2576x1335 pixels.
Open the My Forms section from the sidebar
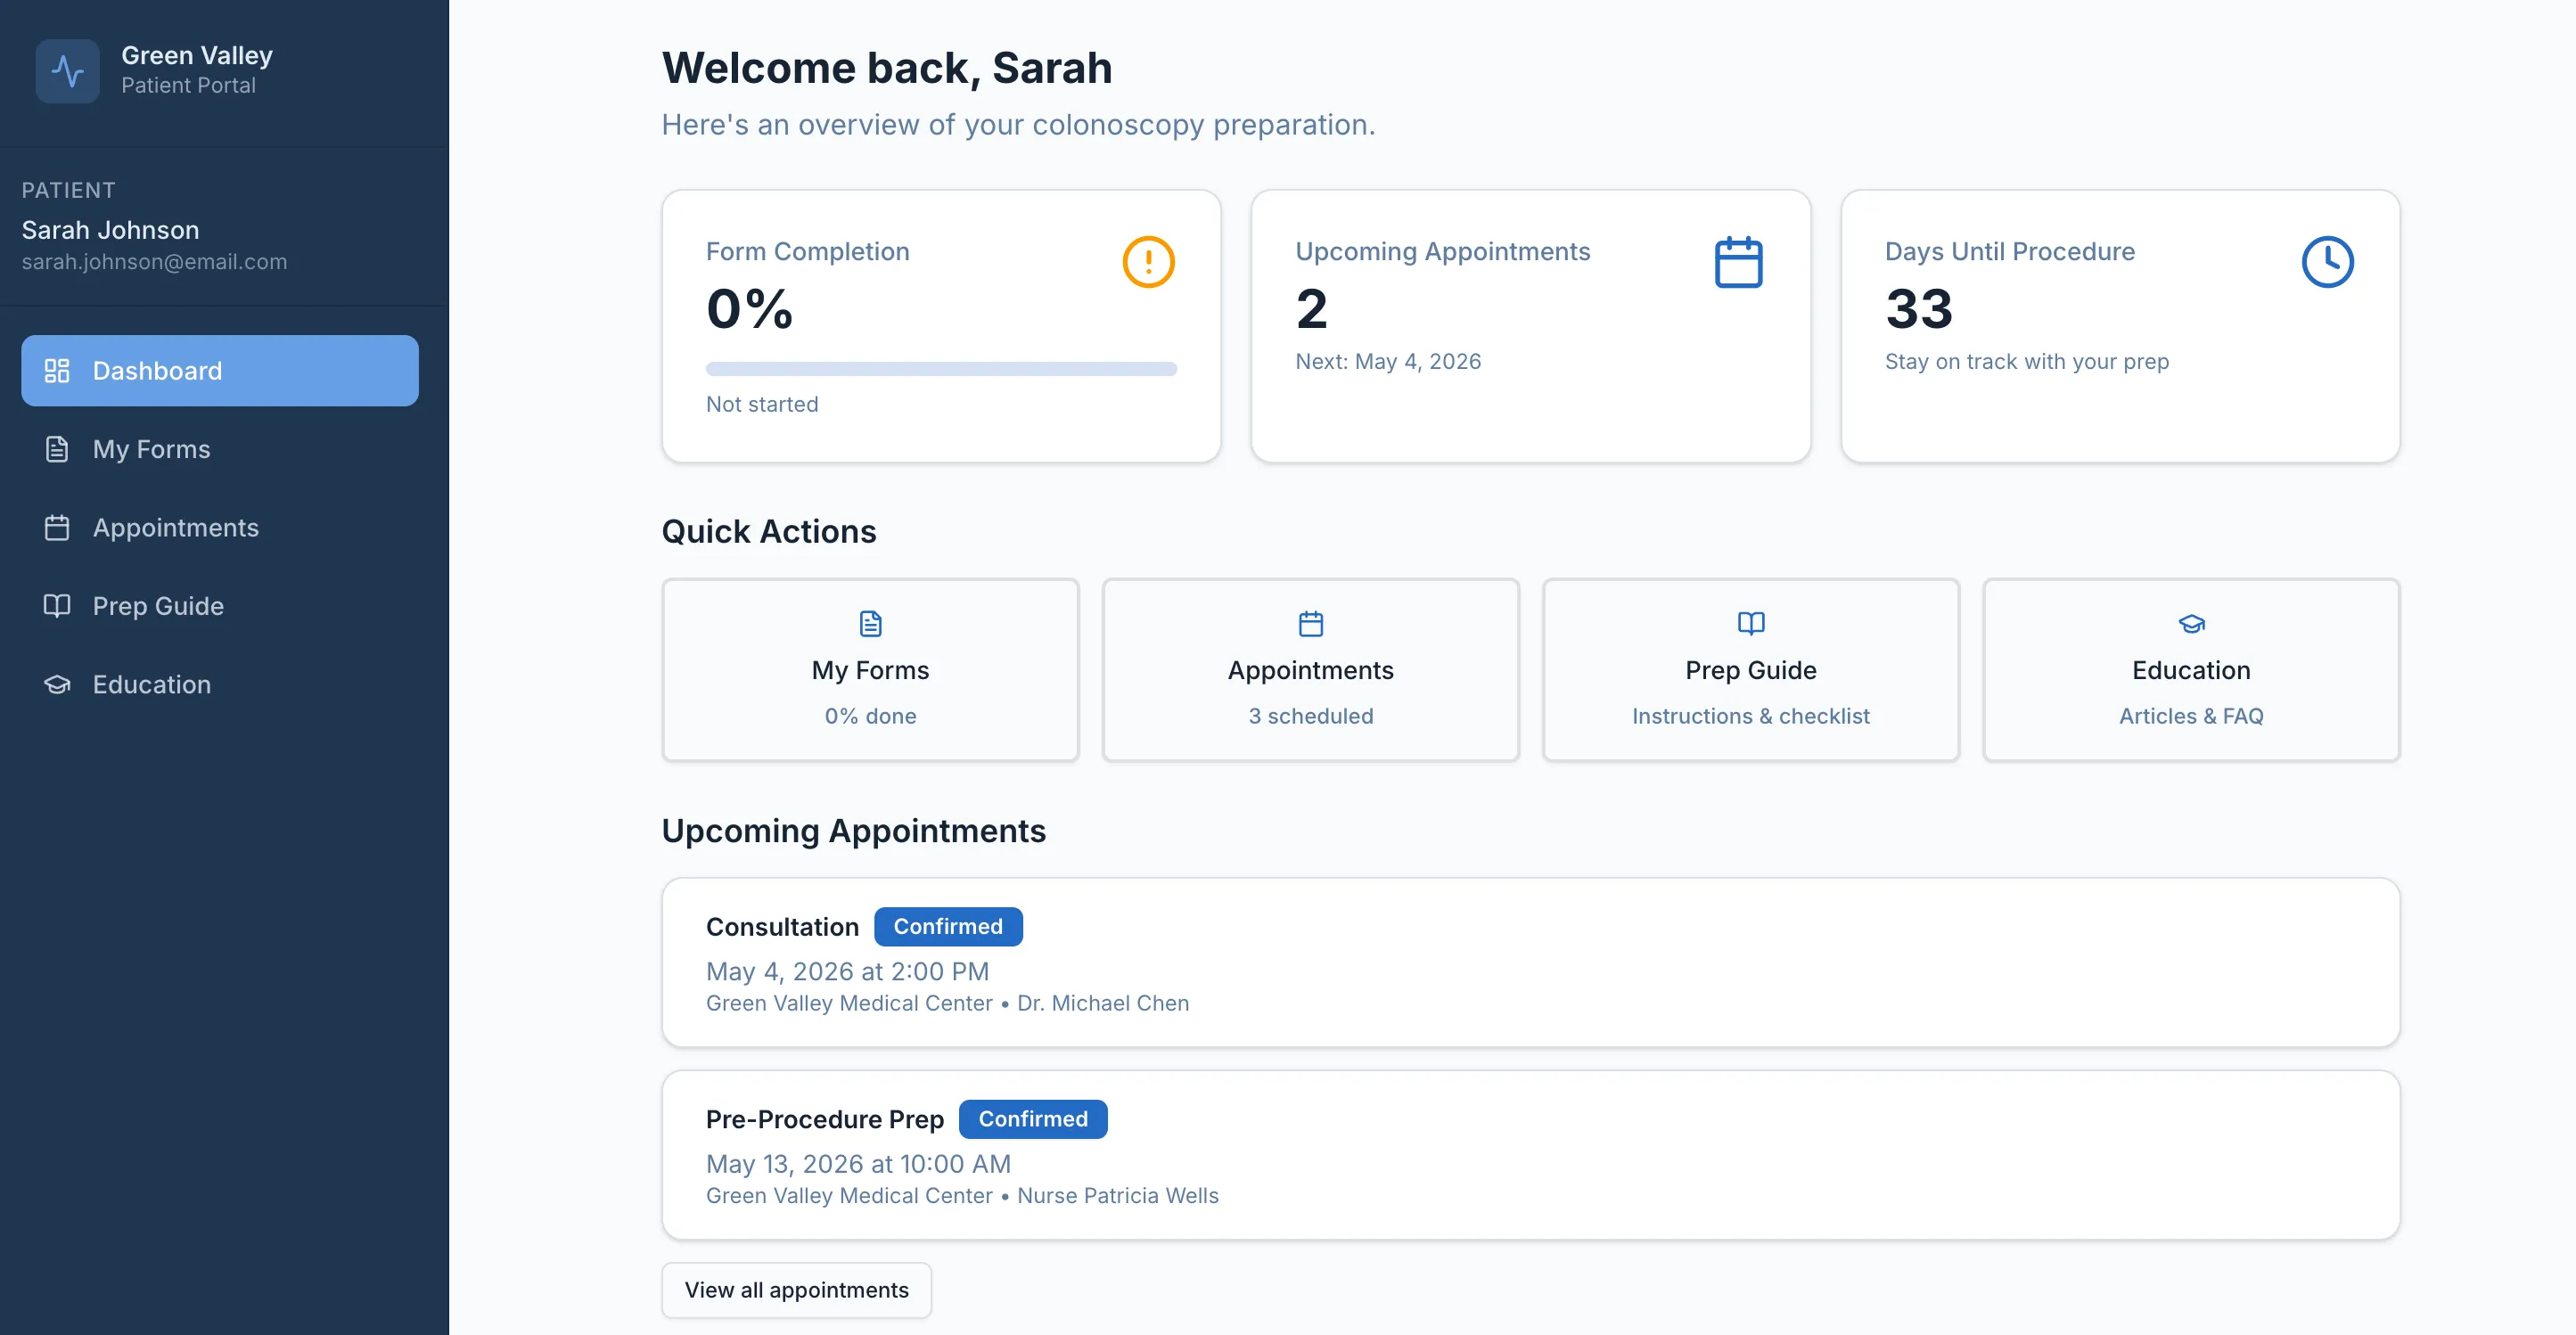pos(151,449)
